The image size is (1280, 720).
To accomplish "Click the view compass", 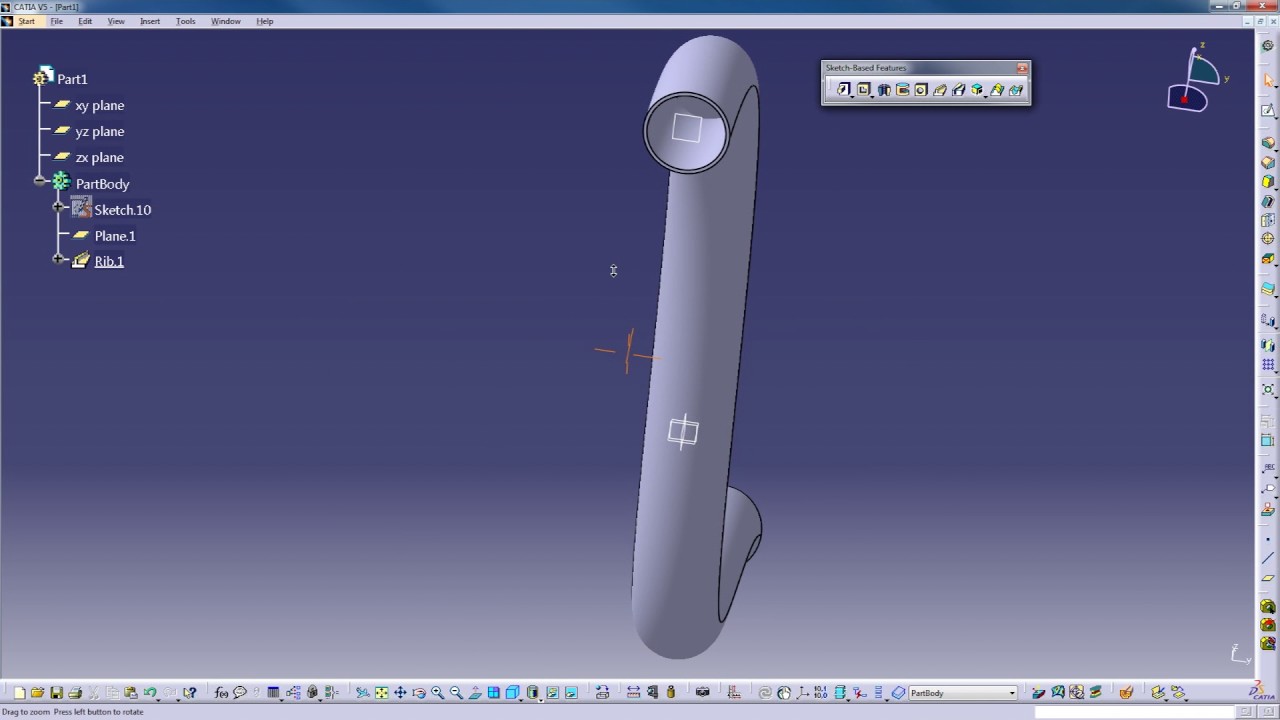I will click(x=1197, y=80).
